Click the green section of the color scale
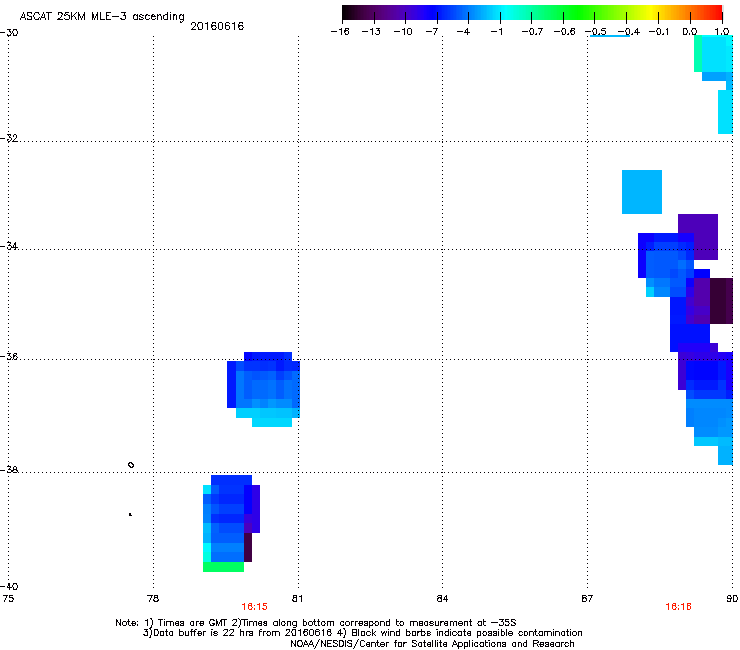This screenshot has height=650, width=740. tap(580, 13)
